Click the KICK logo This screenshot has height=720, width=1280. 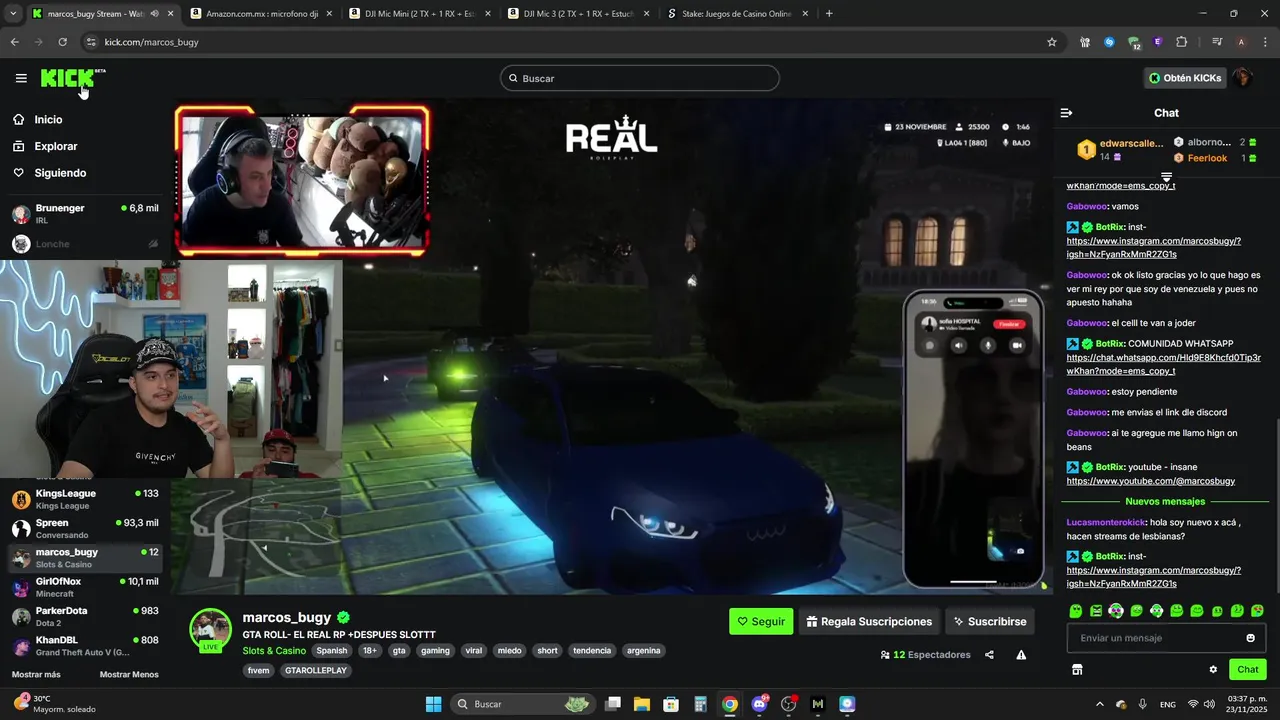pos(71,78)
